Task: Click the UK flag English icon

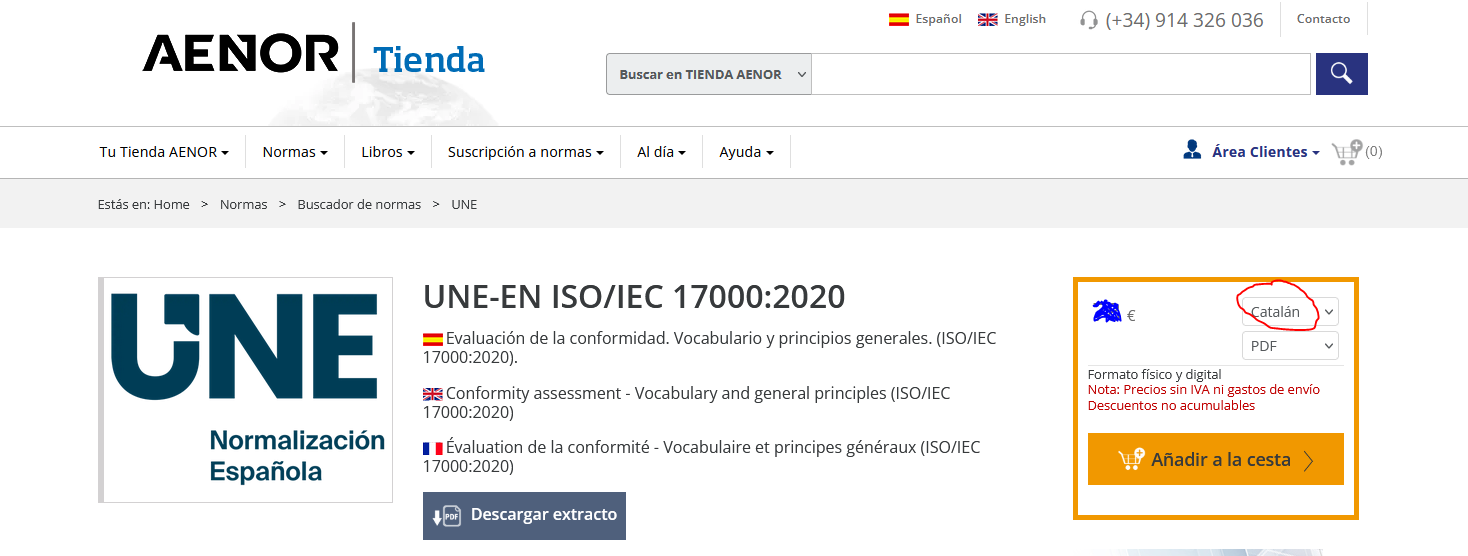Action: (988, 19)
